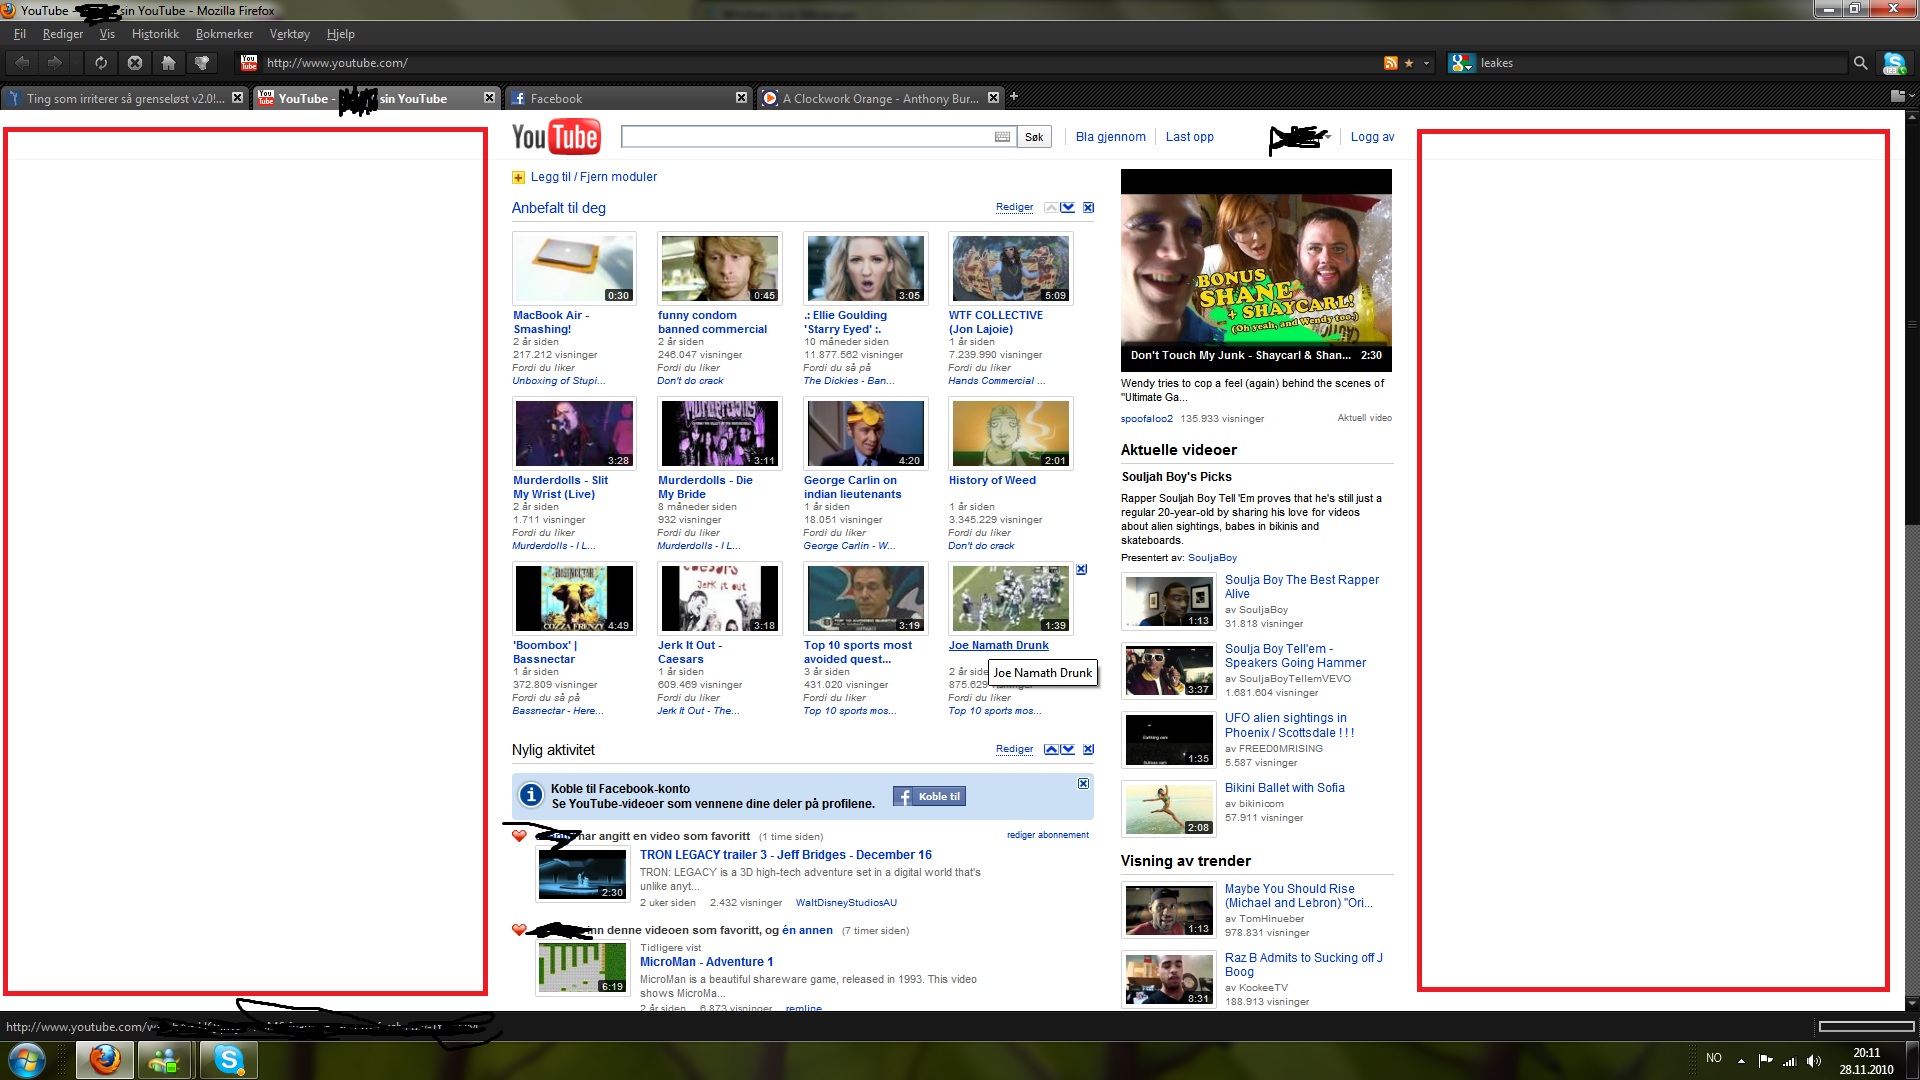Open the Bokmerker menu
Viewport: 1920px width, 1080px height.
[224, 34]
